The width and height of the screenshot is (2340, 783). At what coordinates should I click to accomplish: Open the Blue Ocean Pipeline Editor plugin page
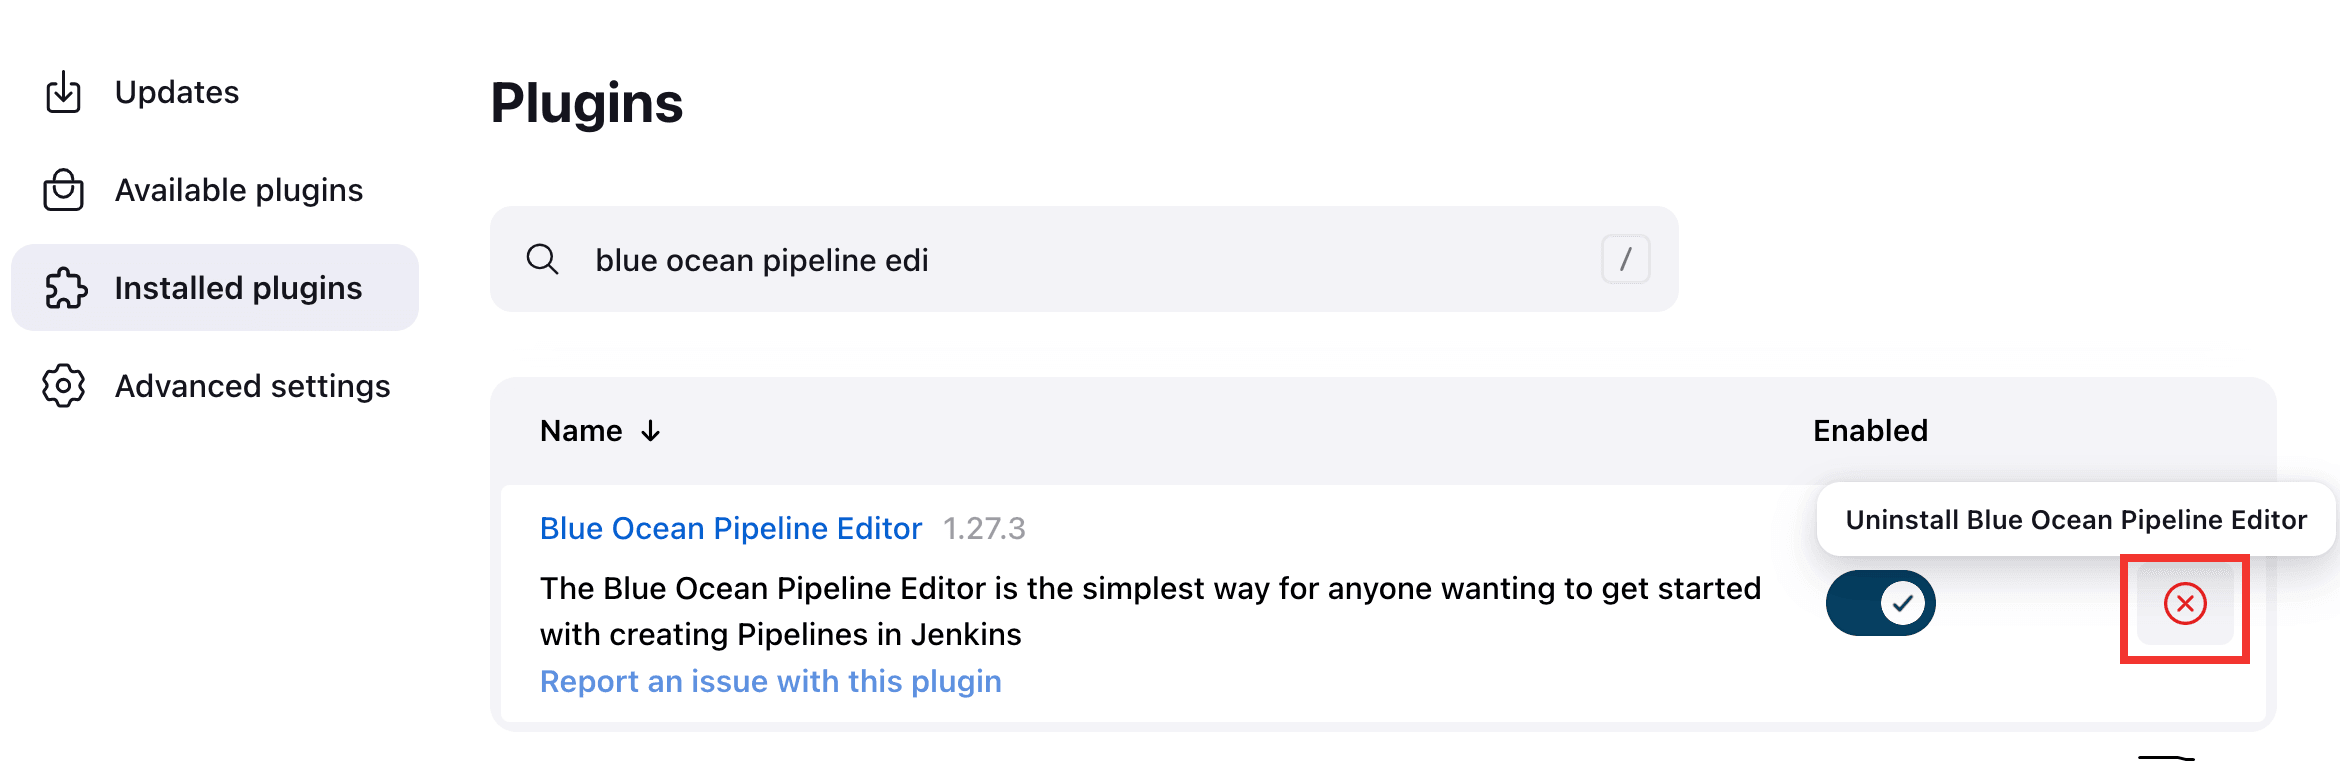tap(729, 528)
